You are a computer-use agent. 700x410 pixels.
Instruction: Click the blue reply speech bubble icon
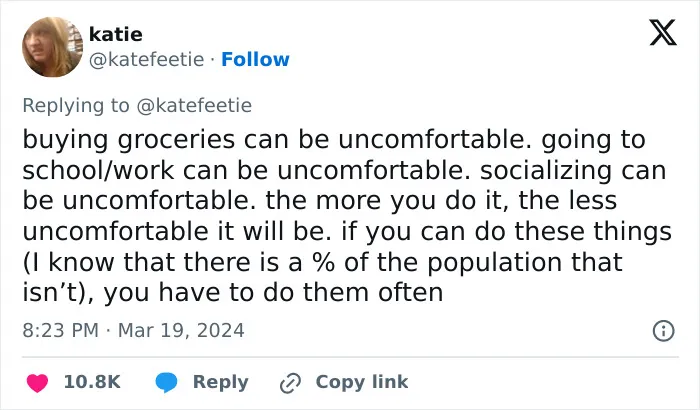(166, 383)
